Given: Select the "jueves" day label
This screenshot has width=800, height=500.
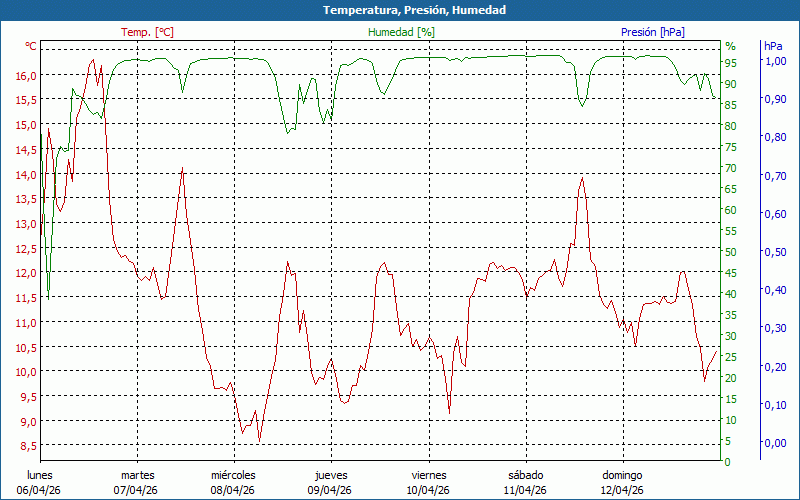Looking at the screenshot, I should [331, 475].
